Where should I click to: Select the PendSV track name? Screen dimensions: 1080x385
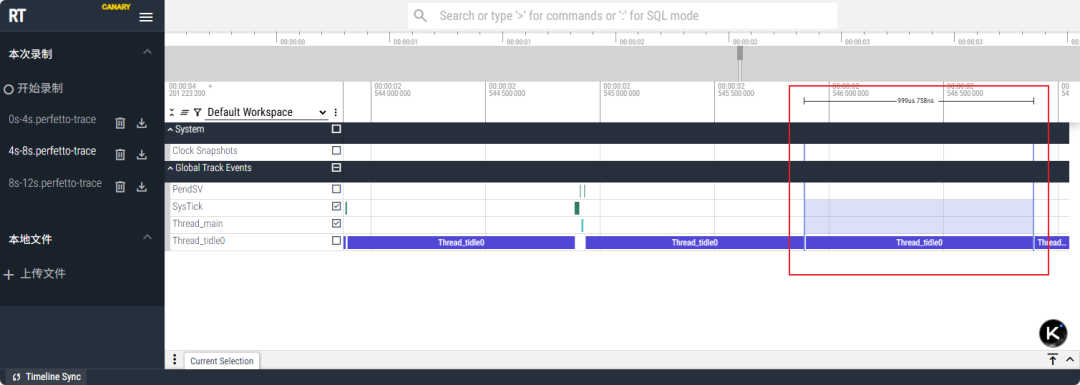tap(187, 189)
